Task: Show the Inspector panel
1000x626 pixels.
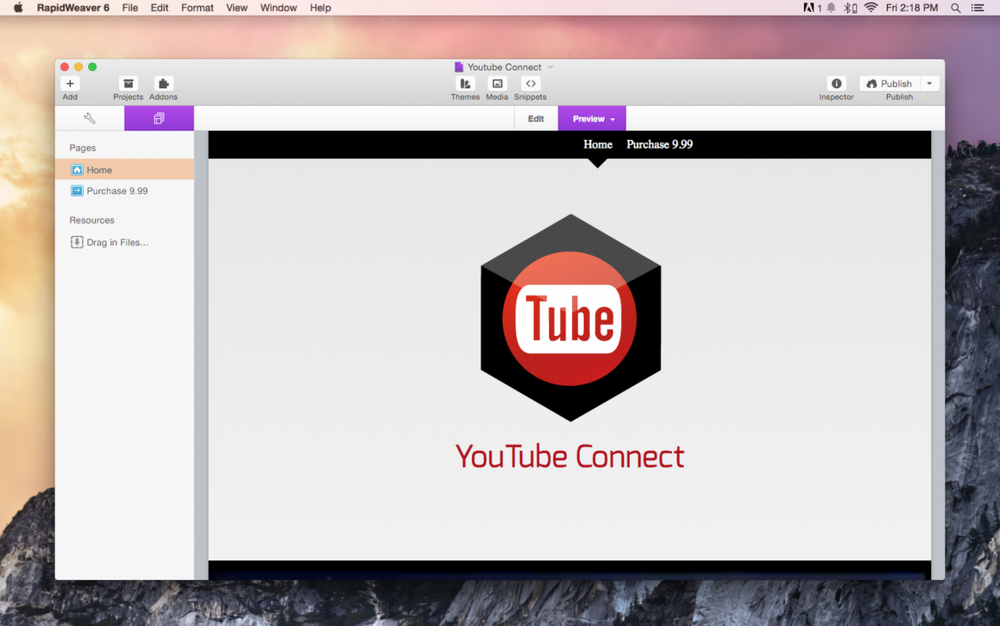Action: [x=836, y=84]
